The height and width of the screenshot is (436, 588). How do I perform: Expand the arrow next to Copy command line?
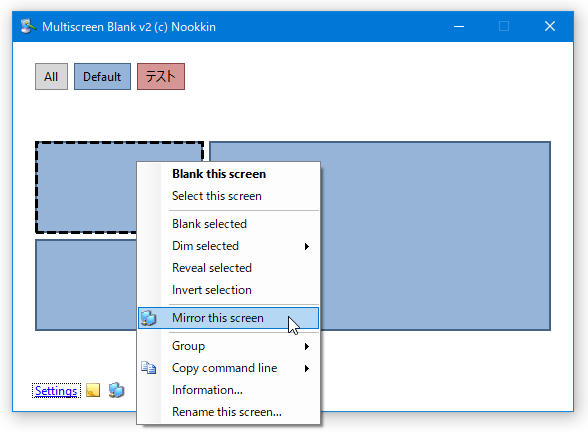tap(307, 368)
